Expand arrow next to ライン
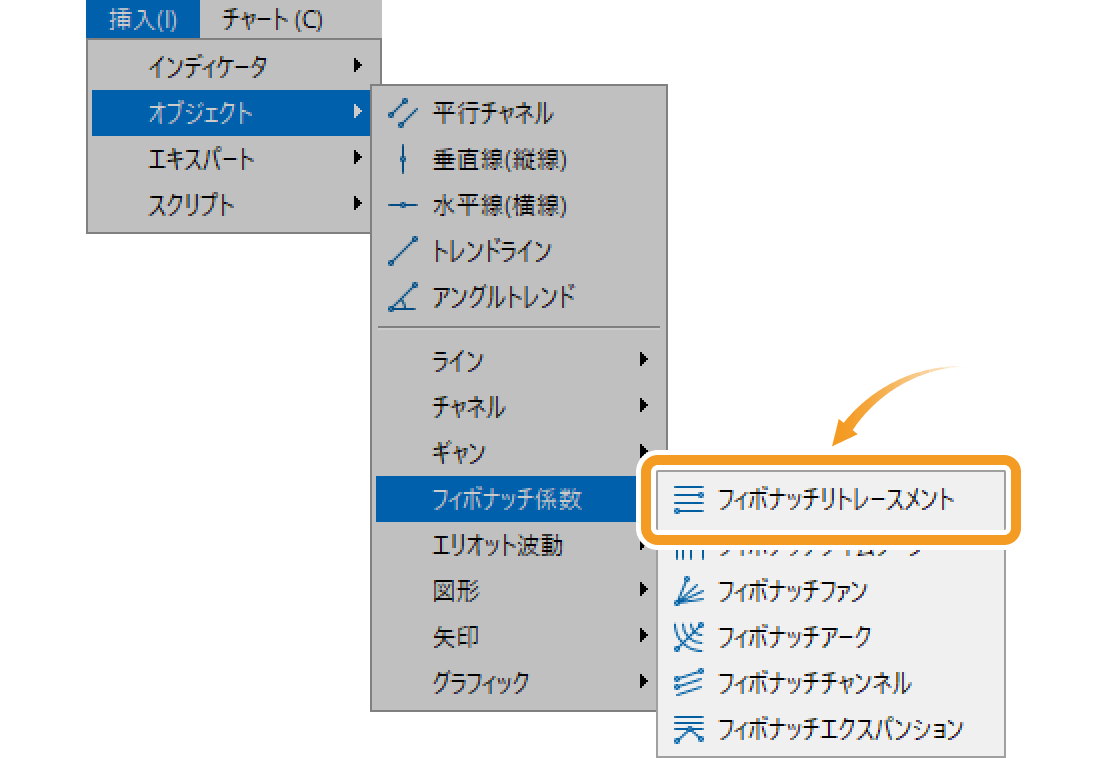This screenshot has height=758, width=1100. point(643,359)
